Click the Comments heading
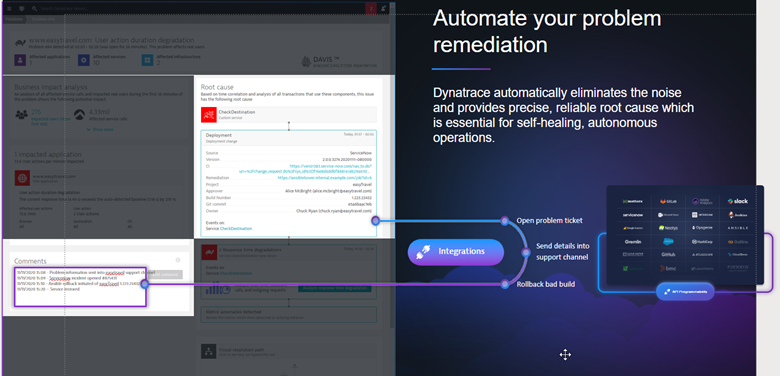 coord(30,261)
